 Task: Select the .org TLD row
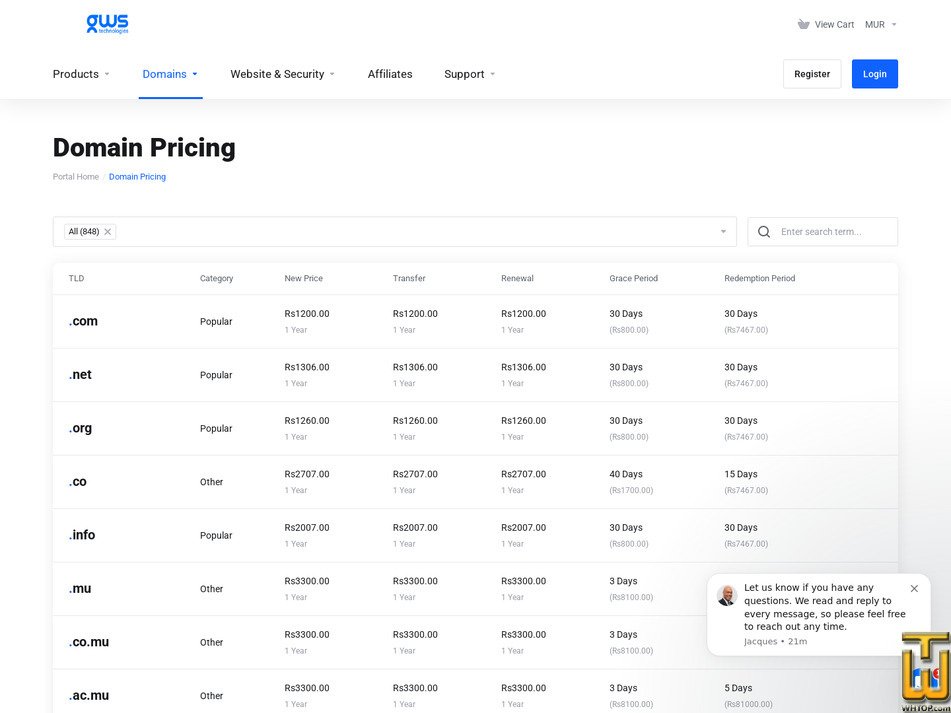[x=476, y=428]
